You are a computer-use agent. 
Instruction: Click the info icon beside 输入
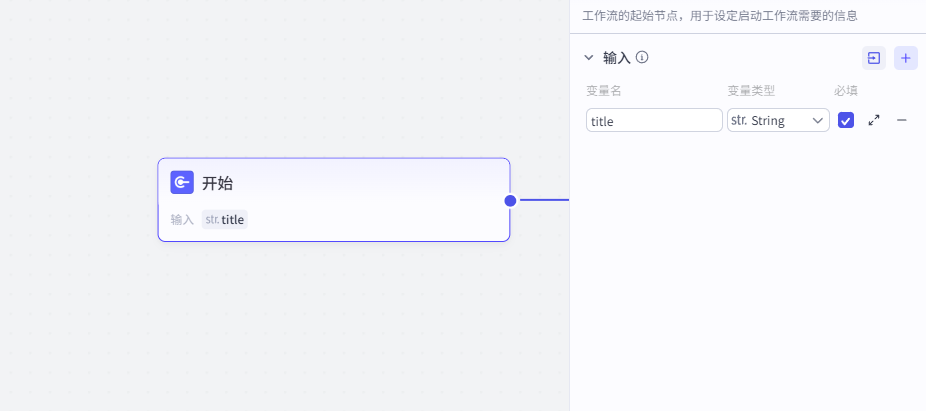pyautogui.click(x=642, y=58)
